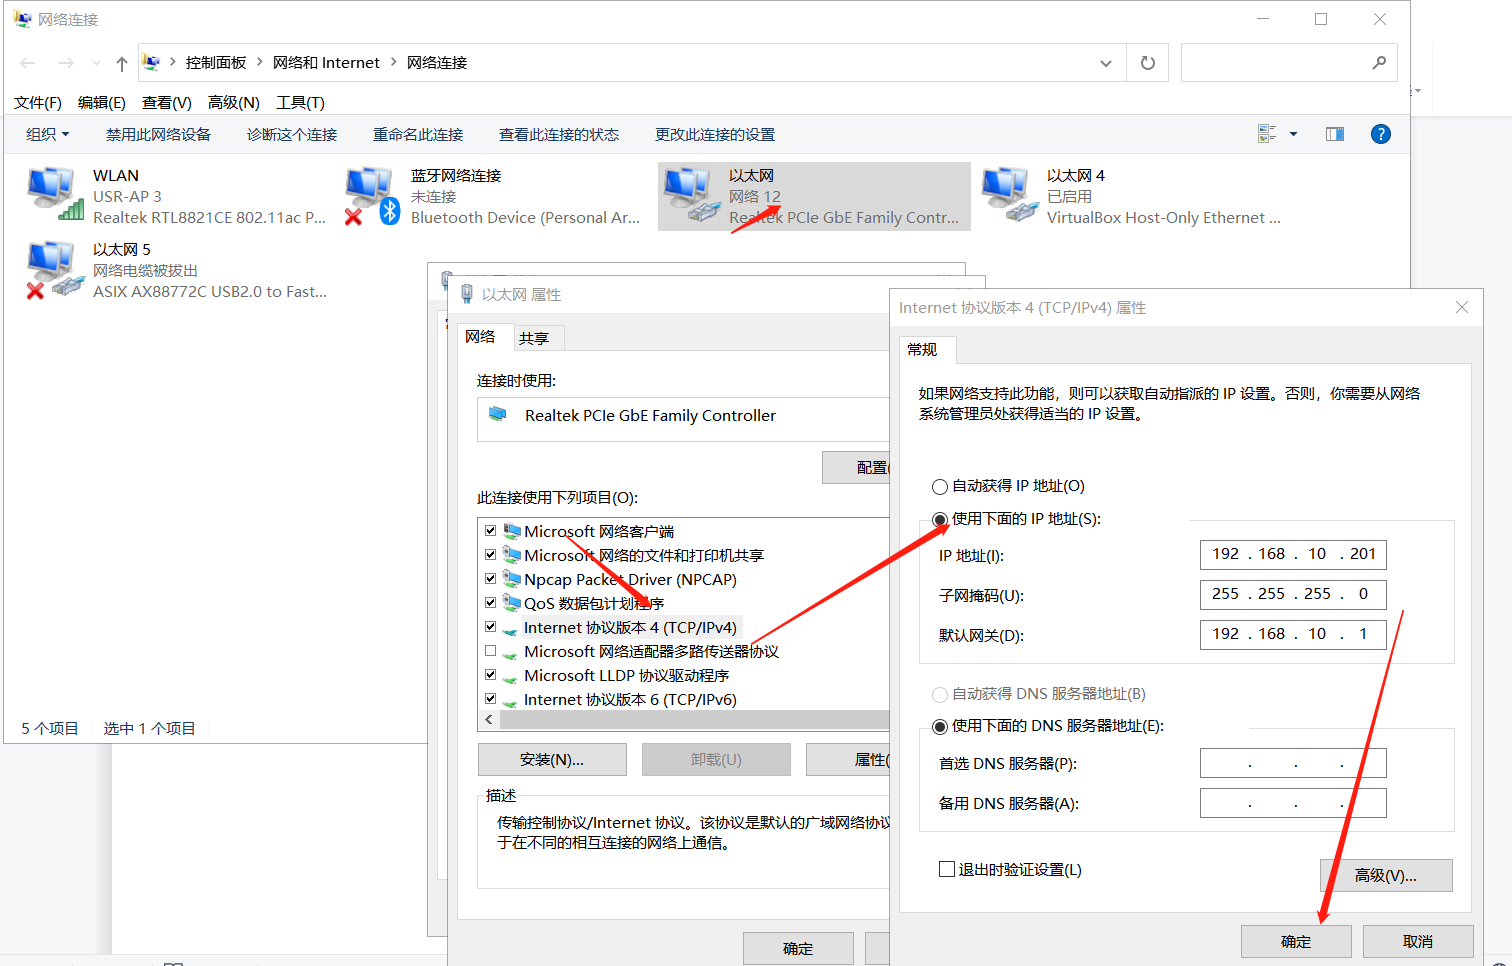Screen dimensions: 1512x966
Task: Toggle the preview pane icon
Action: coord(1335,134)
